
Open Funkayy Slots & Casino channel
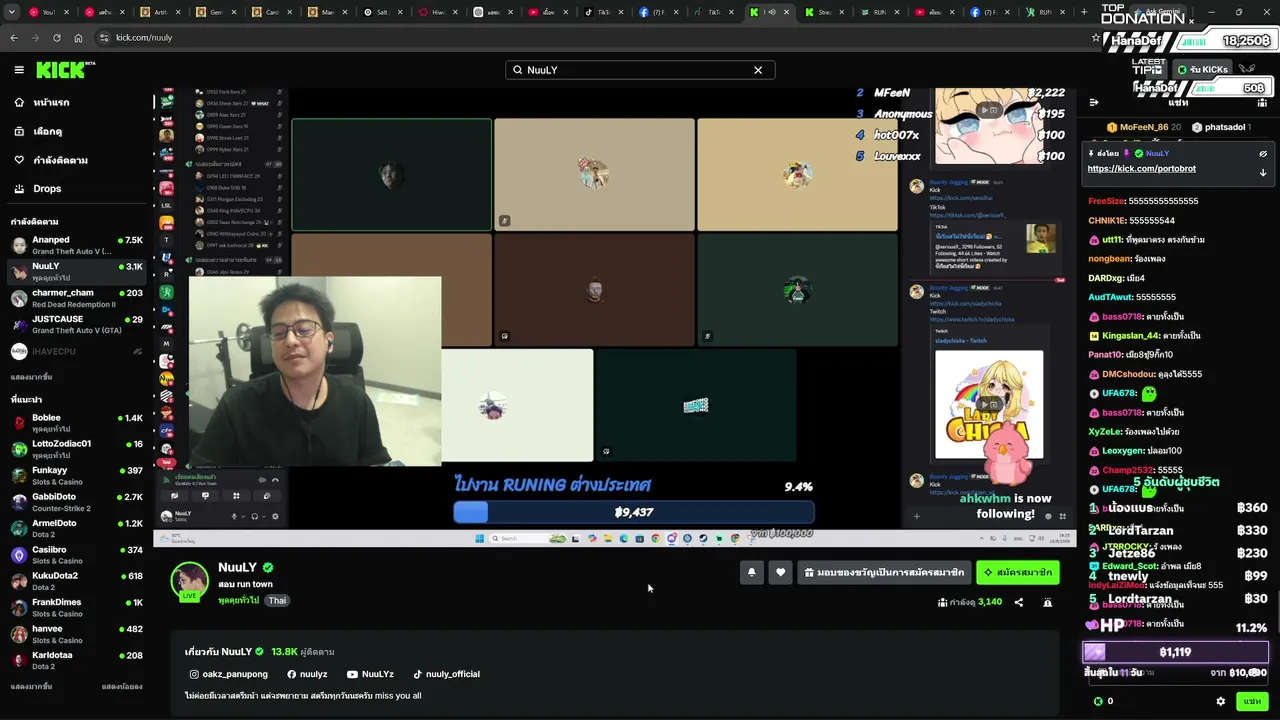[x=77, y=475]
